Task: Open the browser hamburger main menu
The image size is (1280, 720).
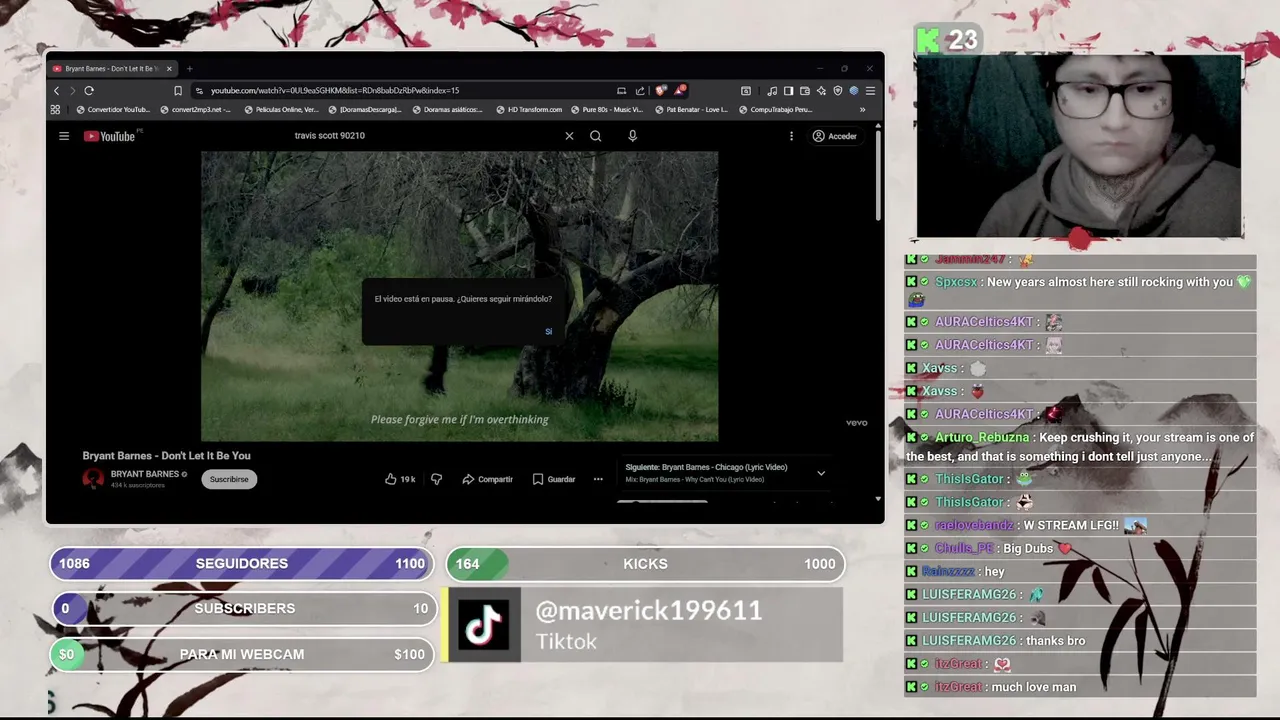Action: coord(870,90)
